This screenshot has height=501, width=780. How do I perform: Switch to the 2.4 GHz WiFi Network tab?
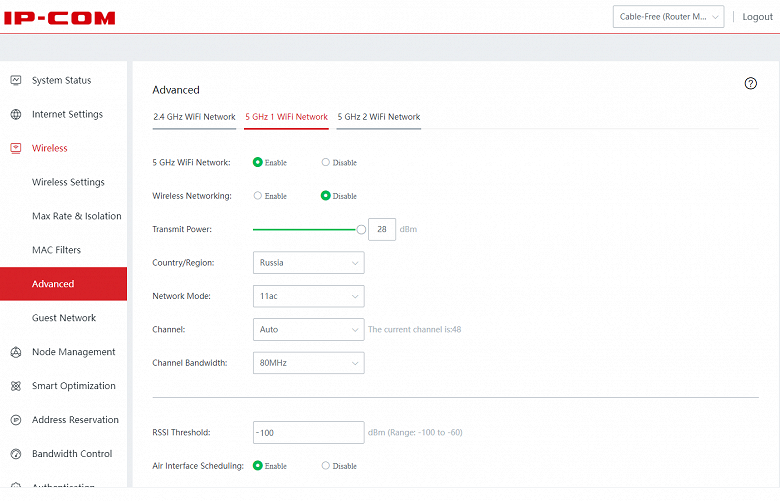click(194, 117)
